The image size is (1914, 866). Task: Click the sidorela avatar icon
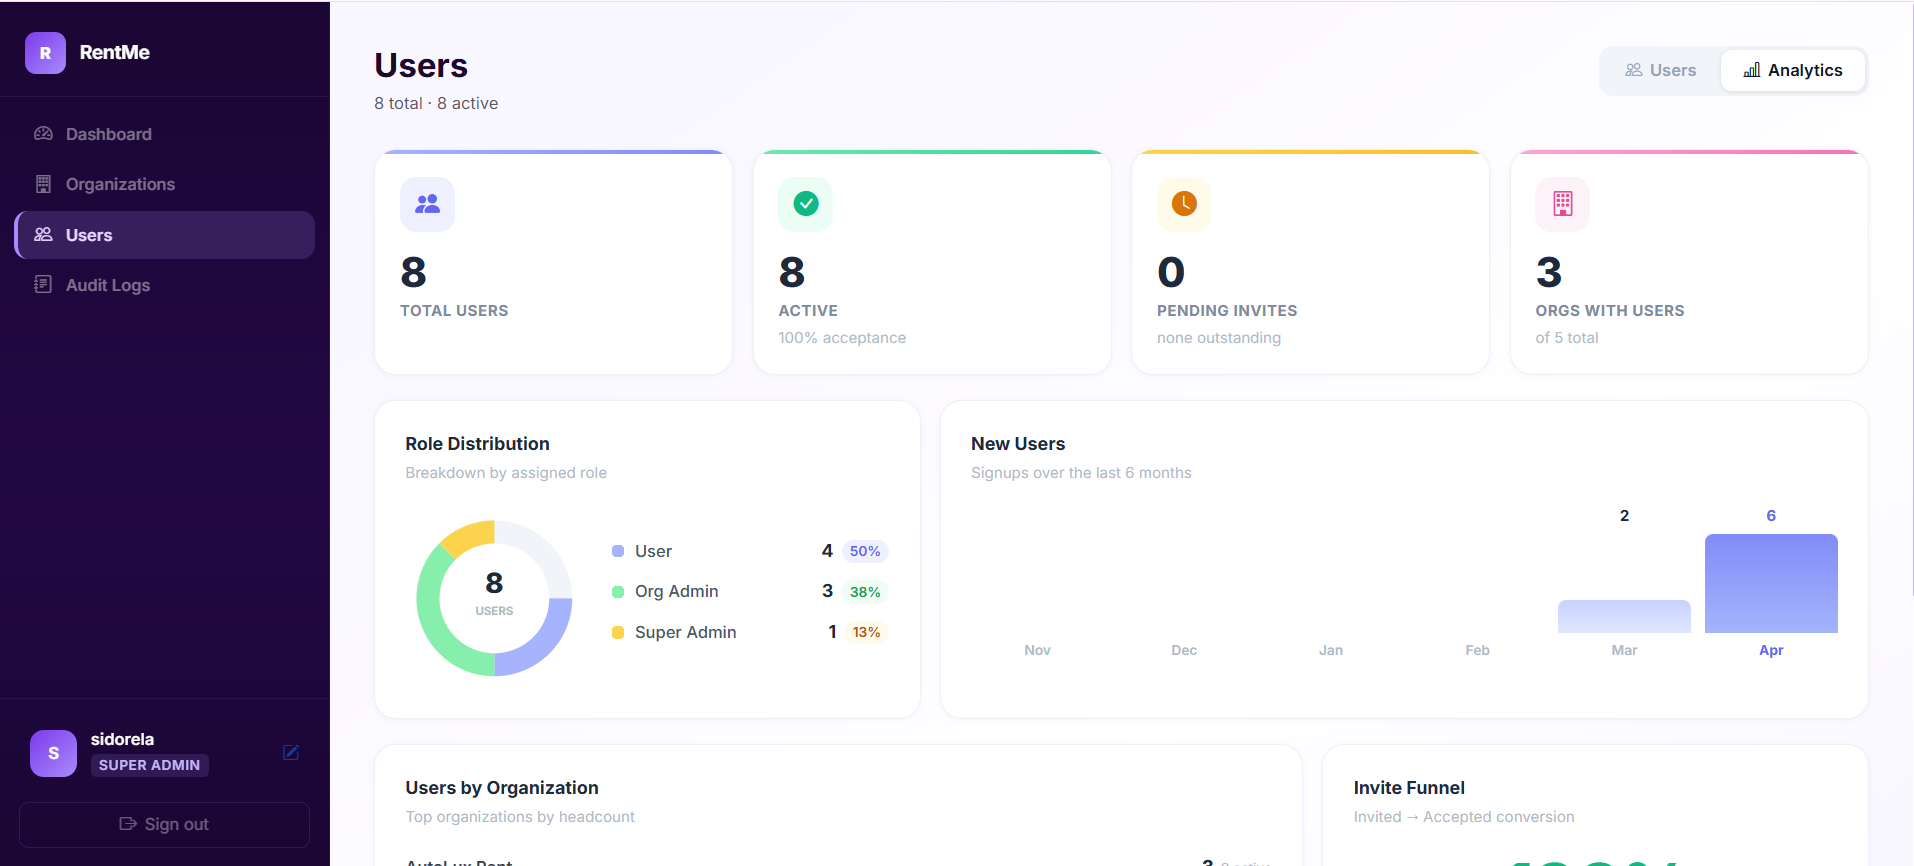point(53,753)
